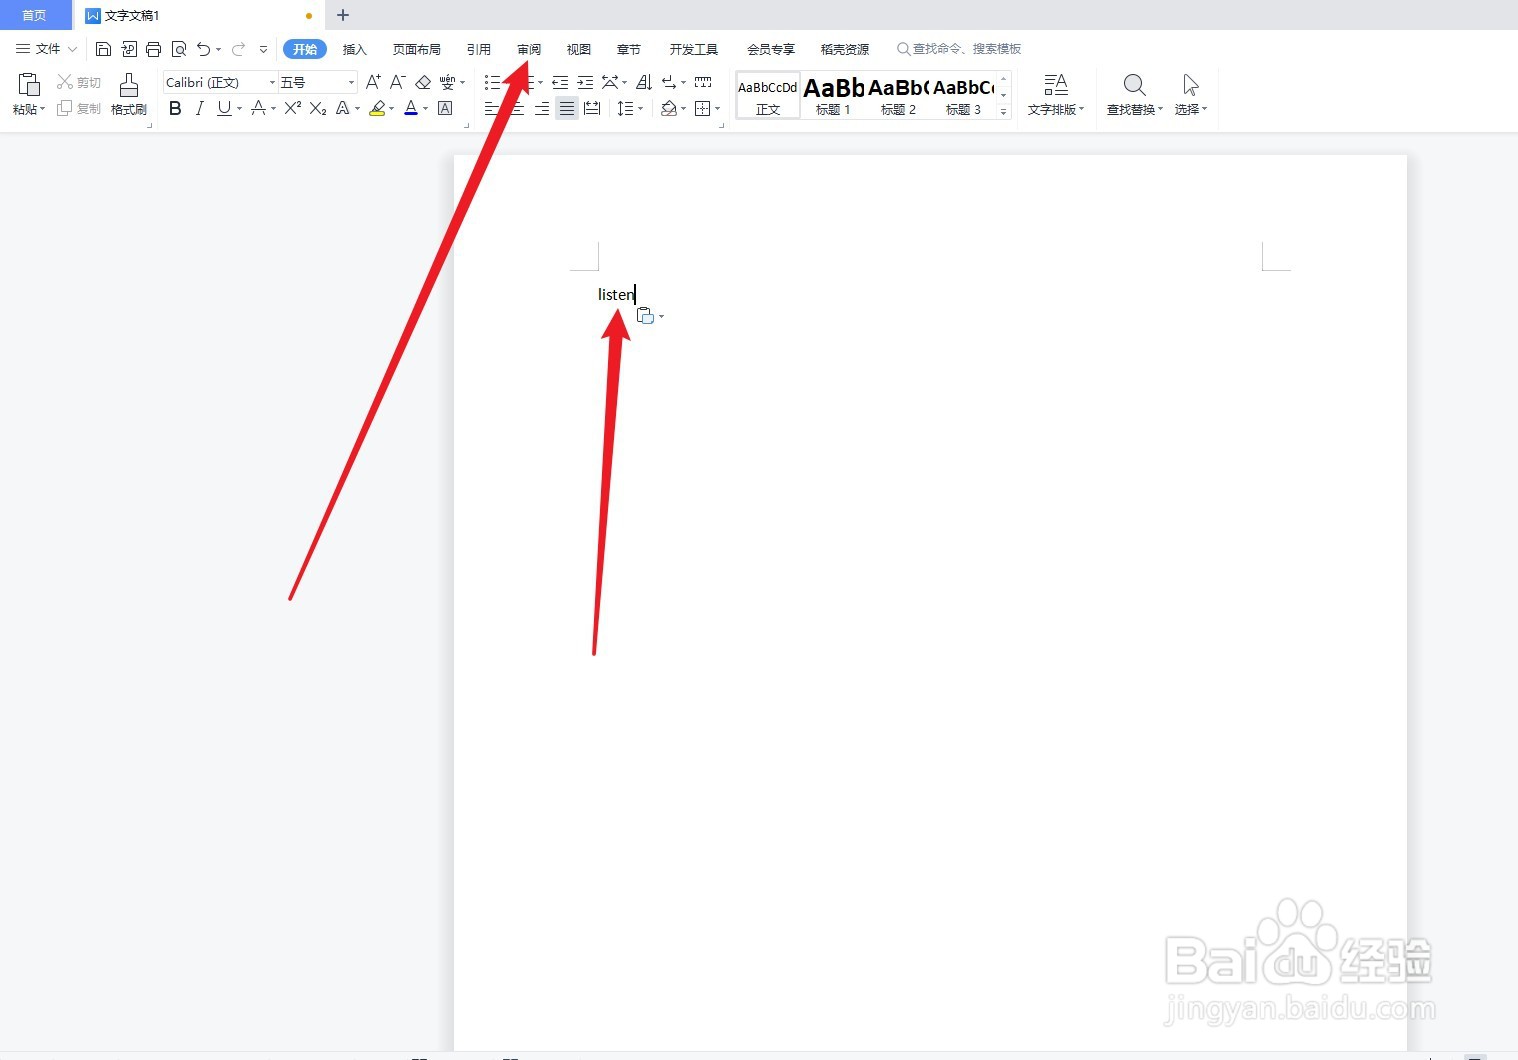Open the Font size 五号 dropdown
The height and width of the screenshot is (1060, 1518).
point(351,82)
